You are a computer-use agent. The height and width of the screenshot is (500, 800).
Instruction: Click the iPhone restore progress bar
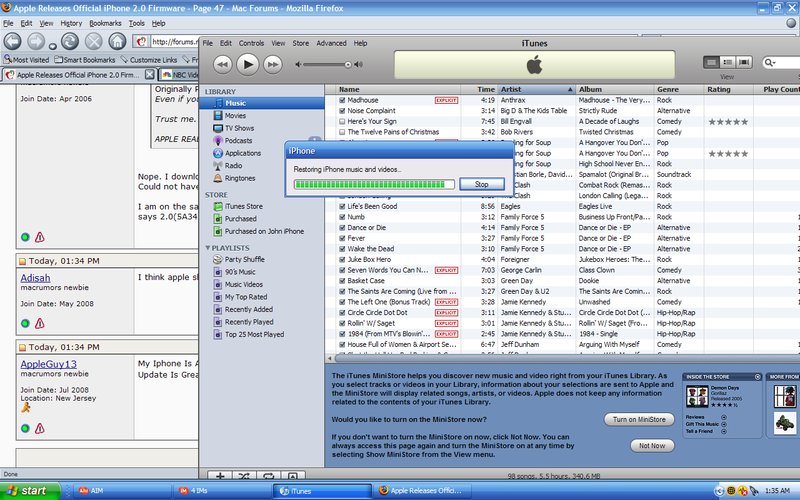pos(374,184)
